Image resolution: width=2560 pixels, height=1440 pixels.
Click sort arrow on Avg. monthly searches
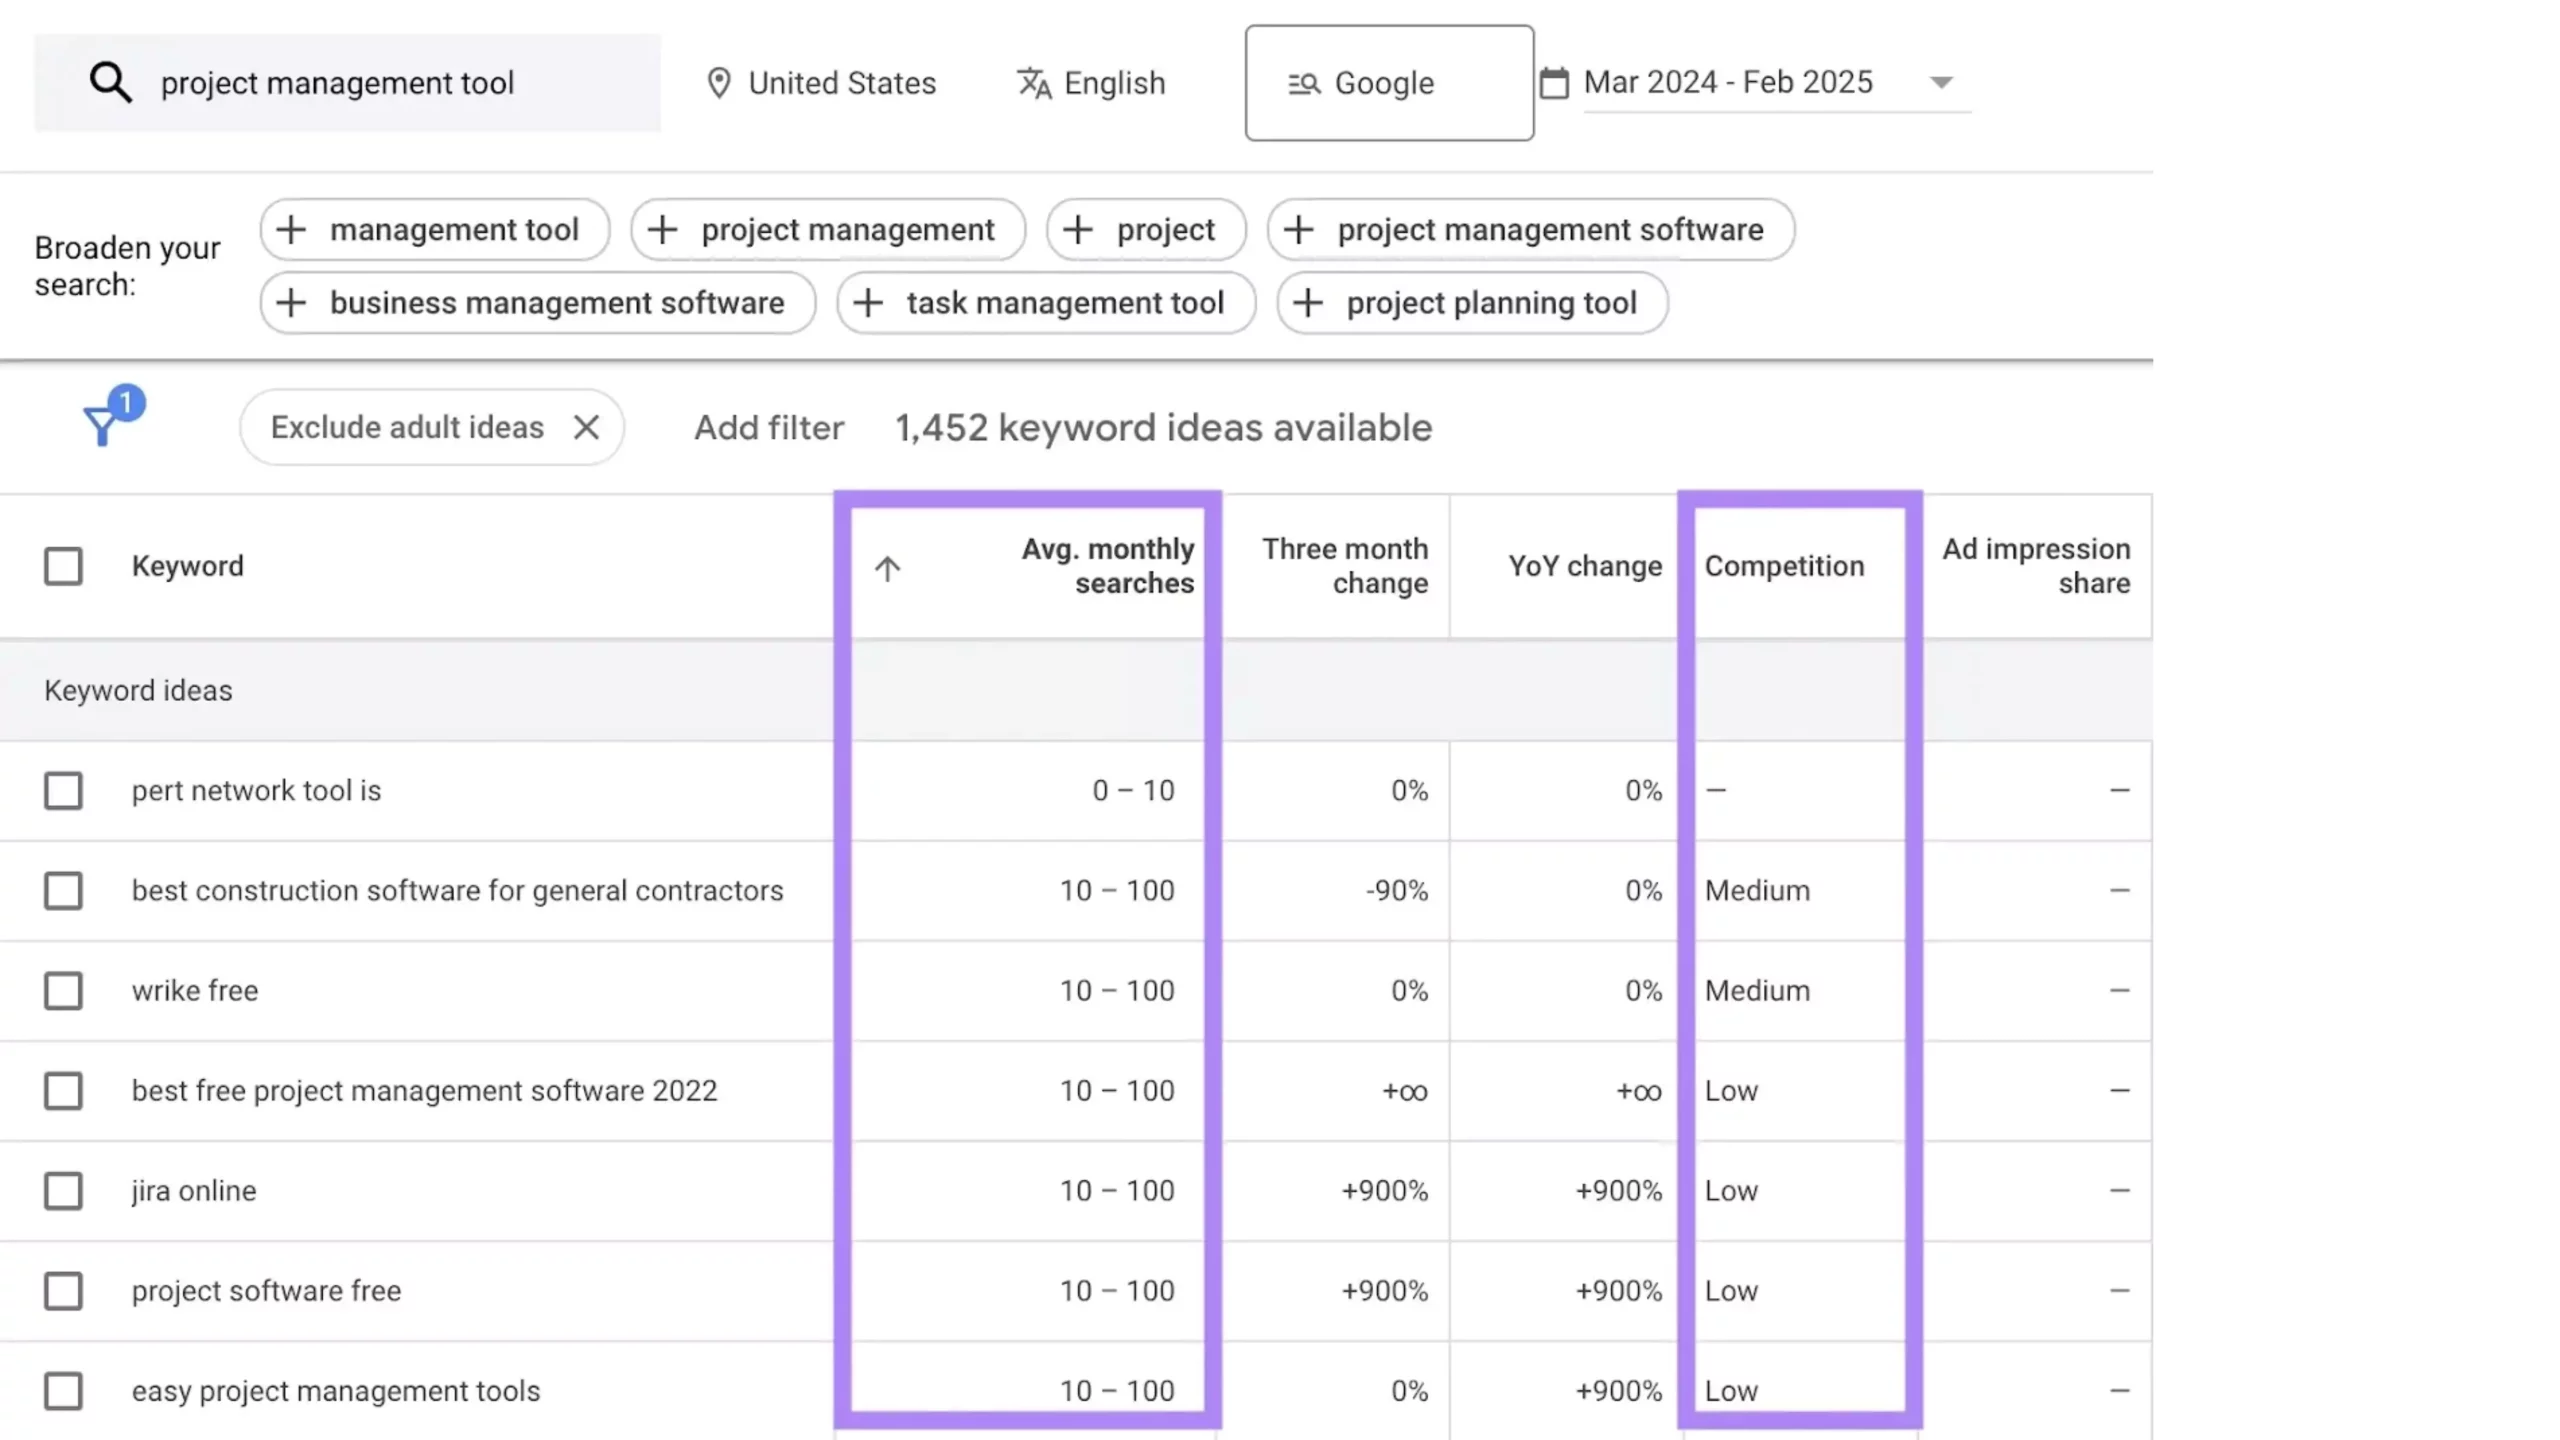pos(887,568)
